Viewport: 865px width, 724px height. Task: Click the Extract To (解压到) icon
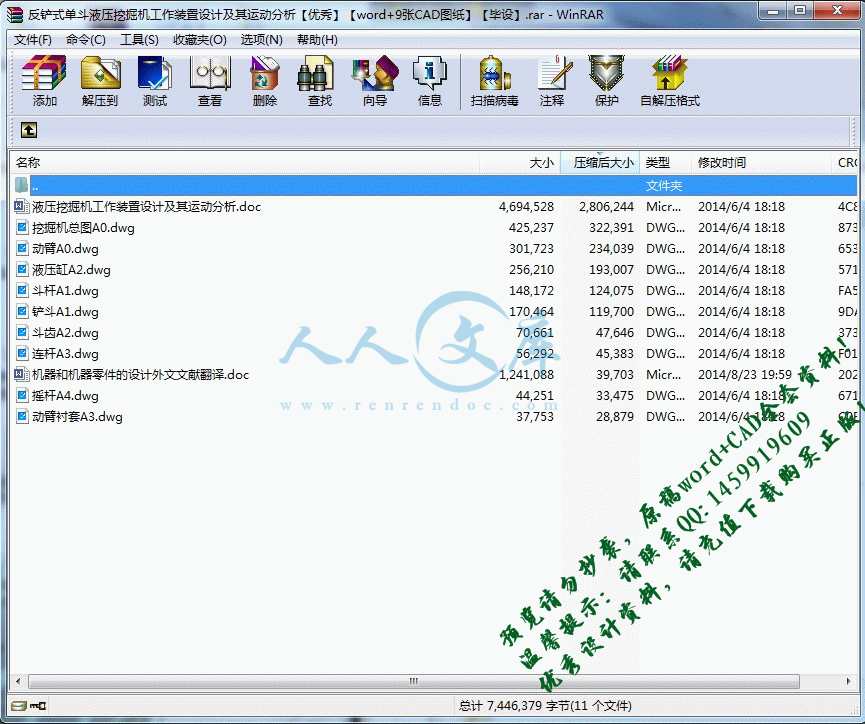[x=100, y=73]
